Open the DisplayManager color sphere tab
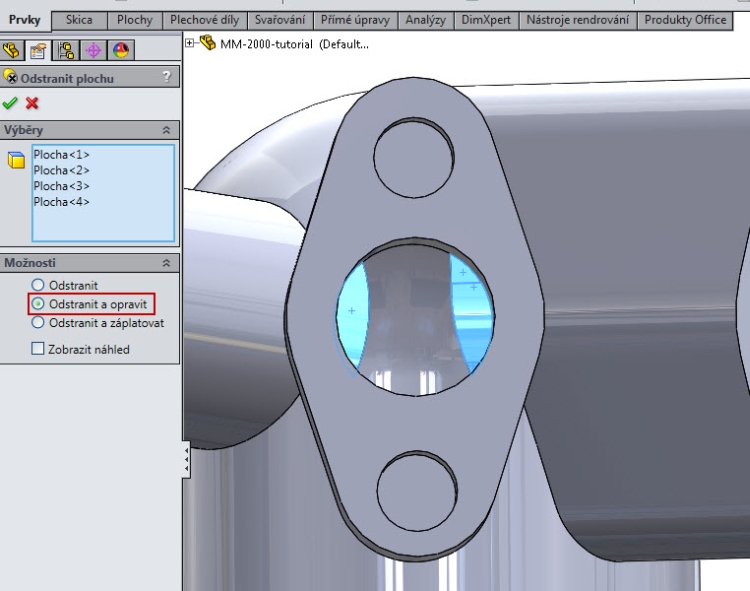This screenshot has width=750, height=591. pos(120,50)
